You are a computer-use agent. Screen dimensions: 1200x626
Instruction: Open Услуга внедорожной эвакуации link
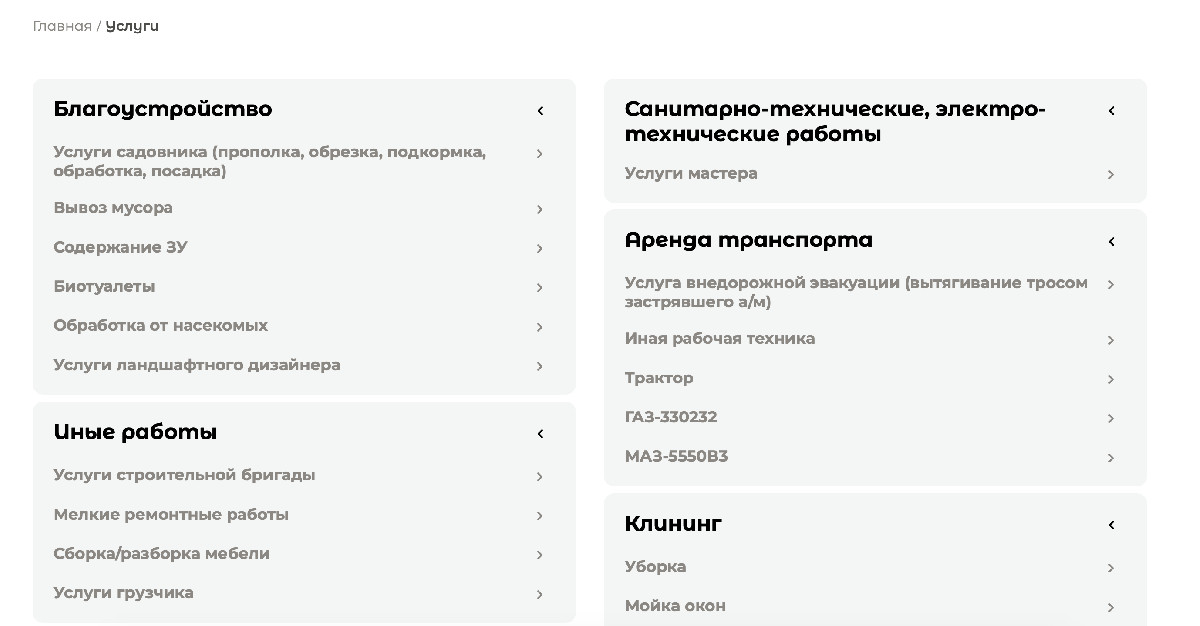coord(856,292)
